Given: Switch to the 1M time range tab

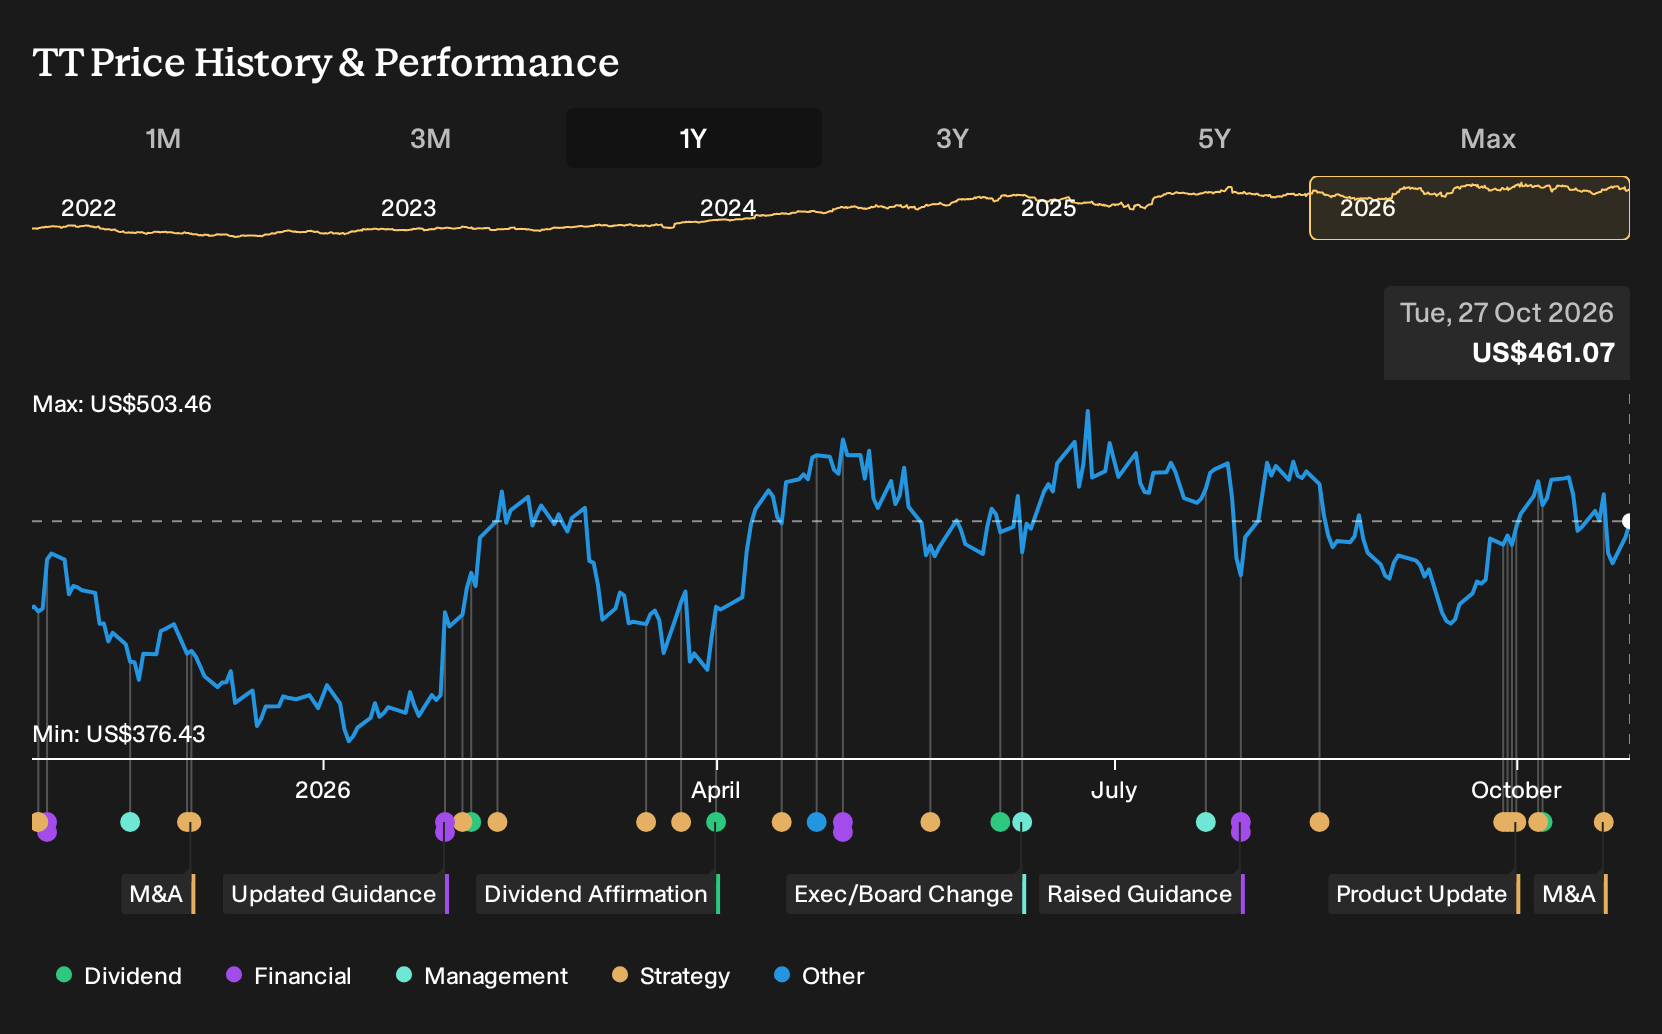Looking at the screenshot, I should [x=163, y=138].
